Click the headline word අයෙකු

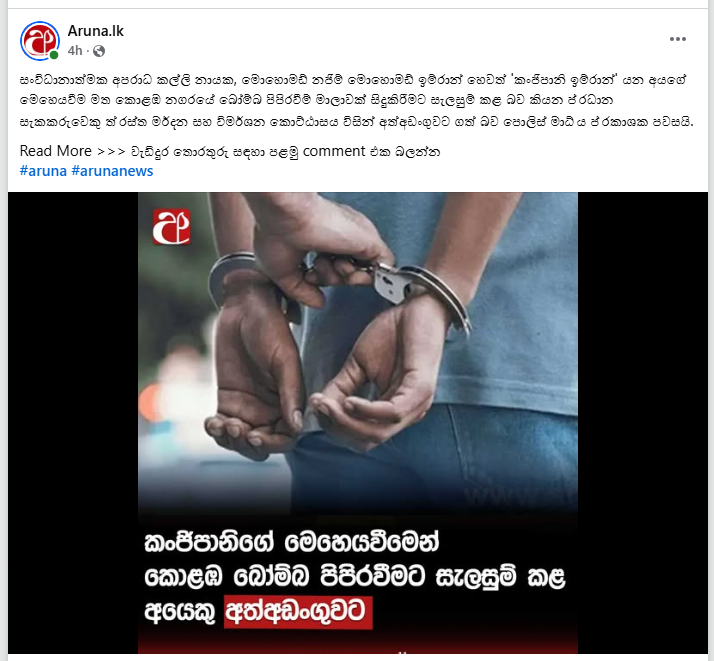tap(180, 613)
